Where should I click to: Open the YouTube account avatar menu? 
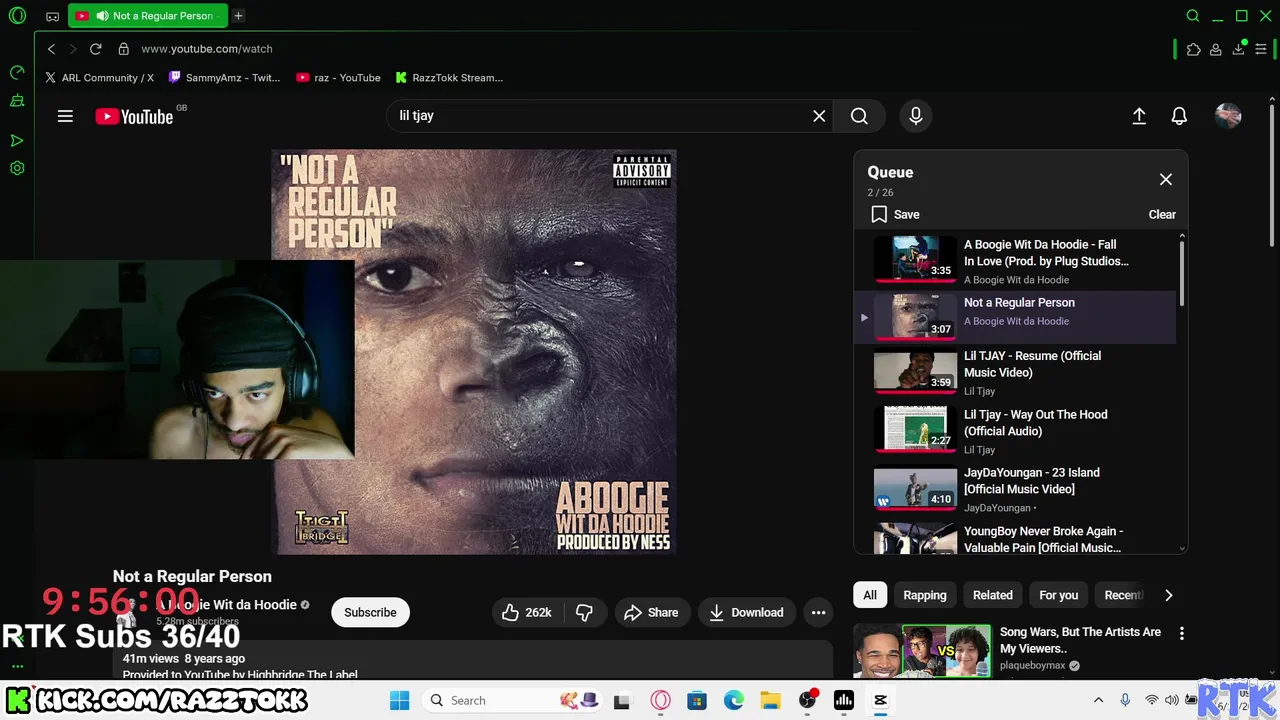pyautogui.click(x=1228, y=116)
